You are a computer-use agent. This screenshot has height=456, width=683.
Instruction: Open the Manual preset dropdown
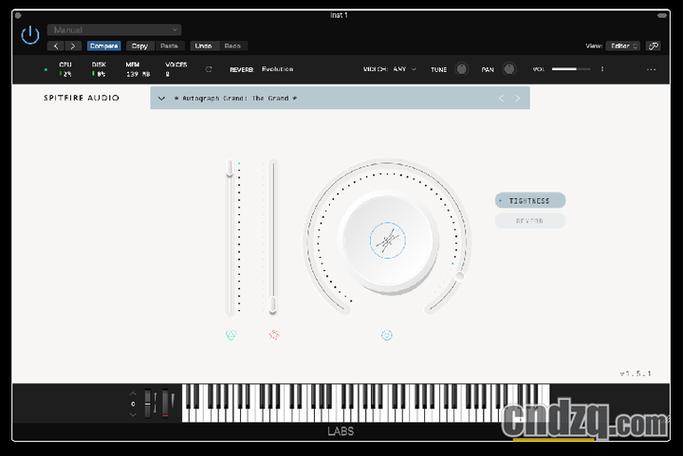(x=114, y=30)
